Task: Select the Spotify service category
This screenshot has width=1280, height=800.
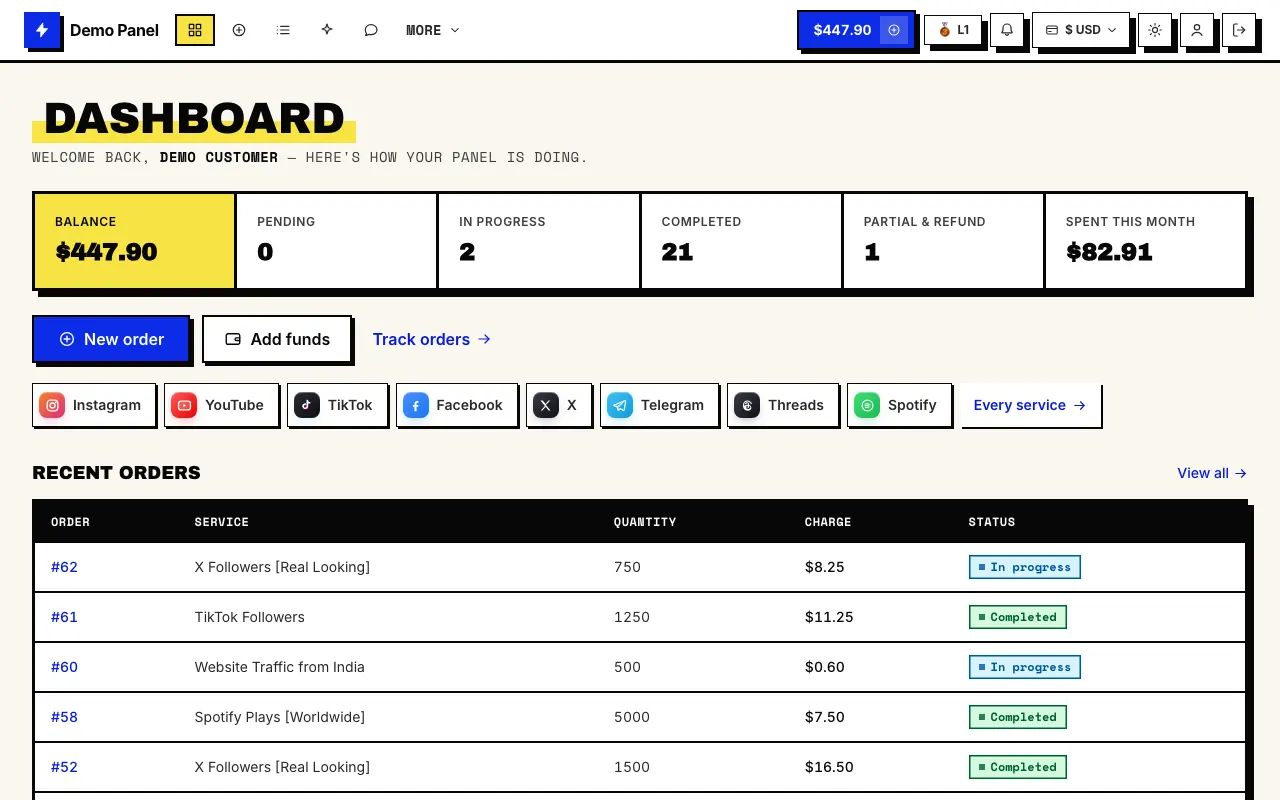Action: click(x=899, y=405)
